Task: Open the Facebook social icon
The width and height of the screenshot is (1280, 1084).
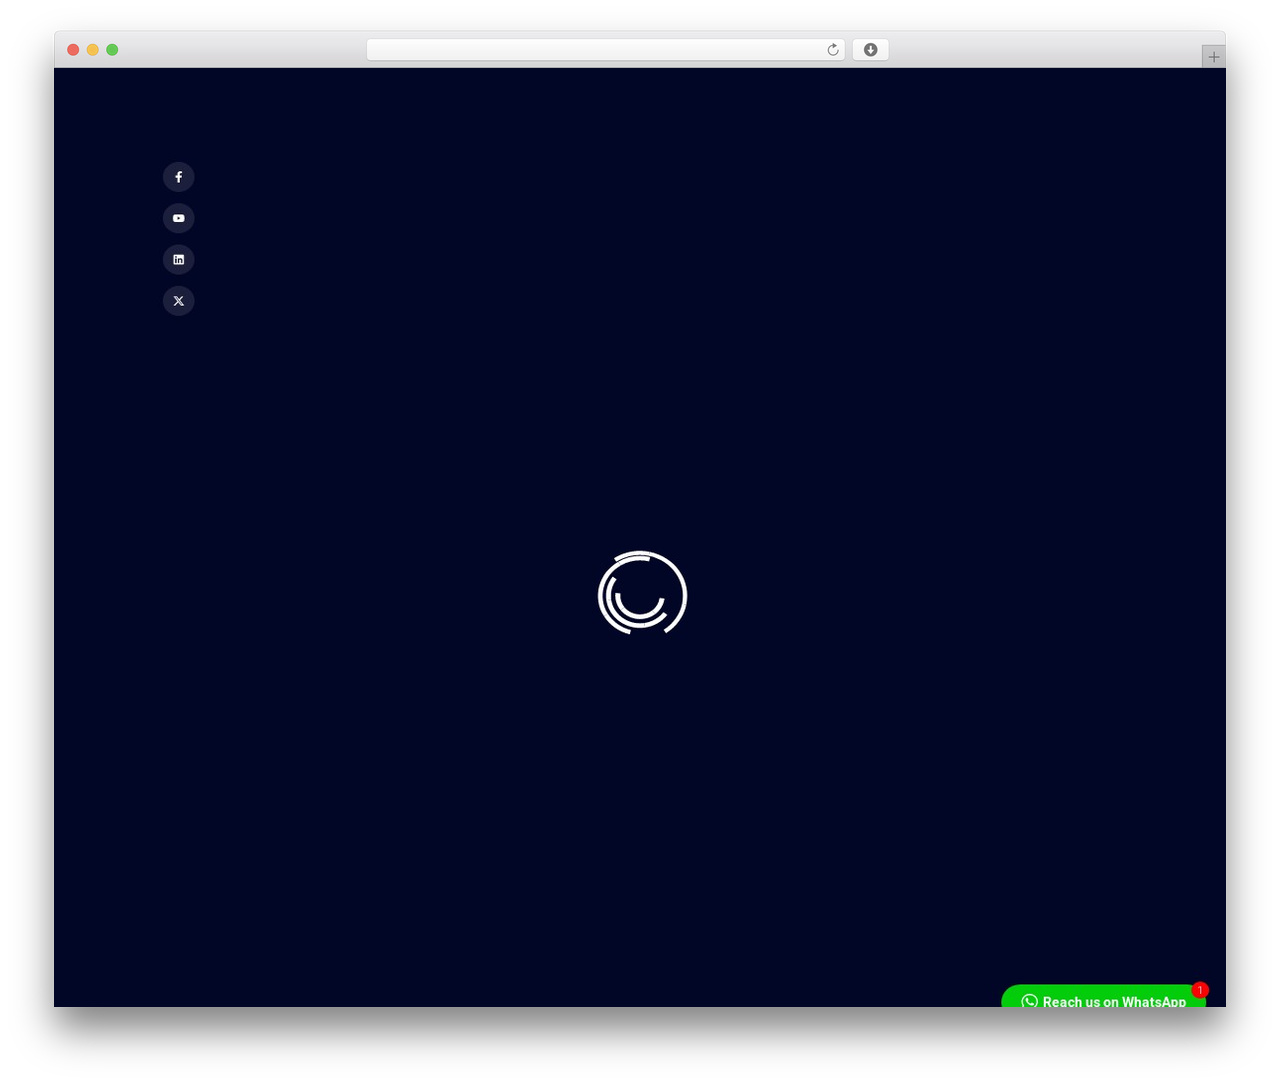Action: tap(178, 177)
